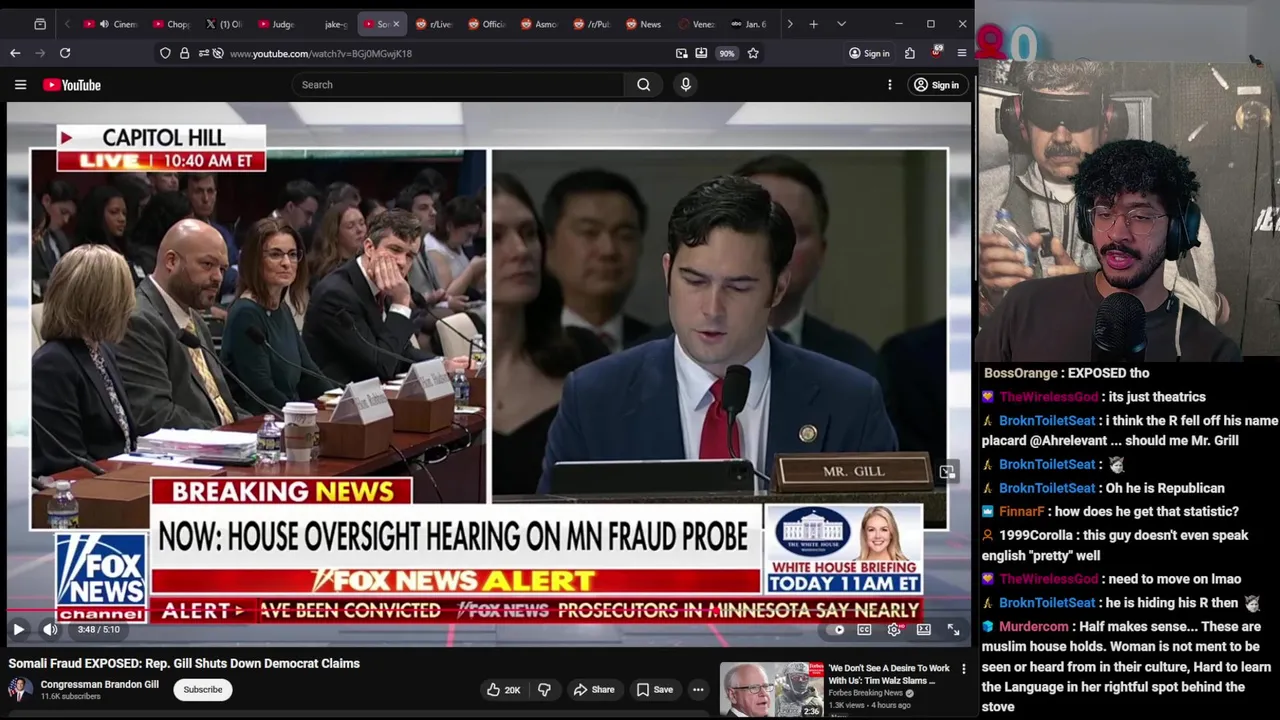This screenshot has width=1280, height=720.
Task: Switch to the r/Live Reddit tab
Action: click(434, 24)
